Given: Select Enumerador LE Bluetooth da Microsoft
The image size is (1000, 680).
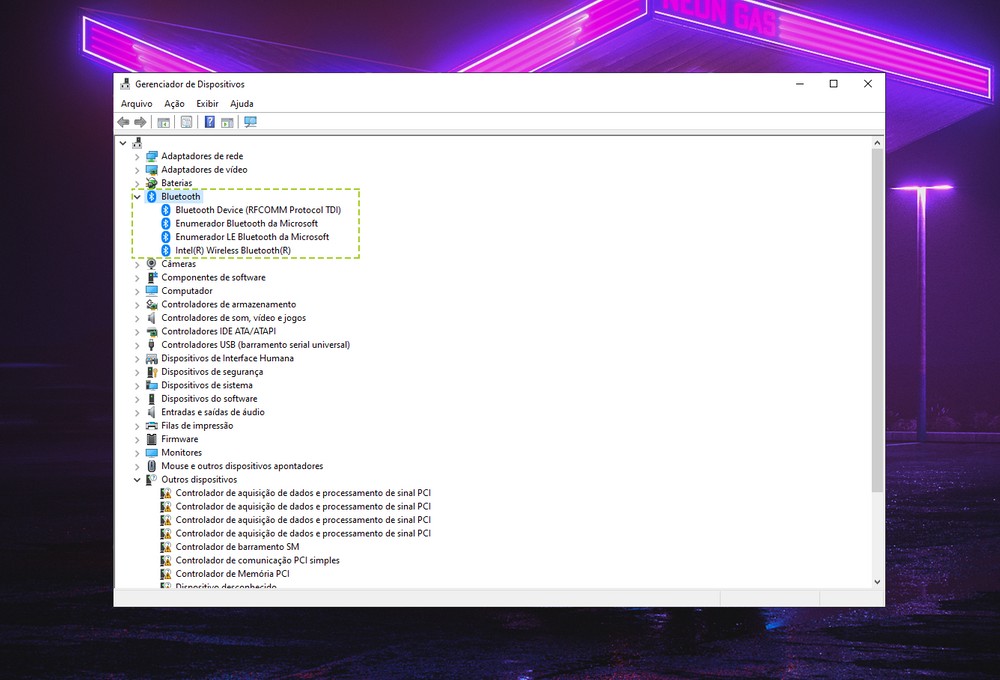Looking at the screenshot, I should (252, 237).
